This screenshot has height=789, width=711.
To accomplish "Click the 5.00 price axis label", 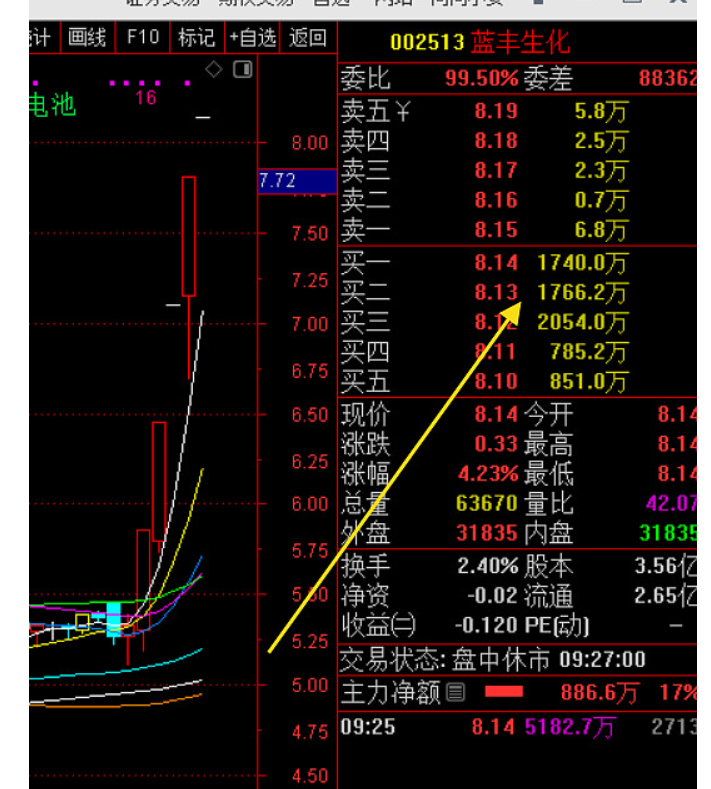I will [x=310, y=685].
